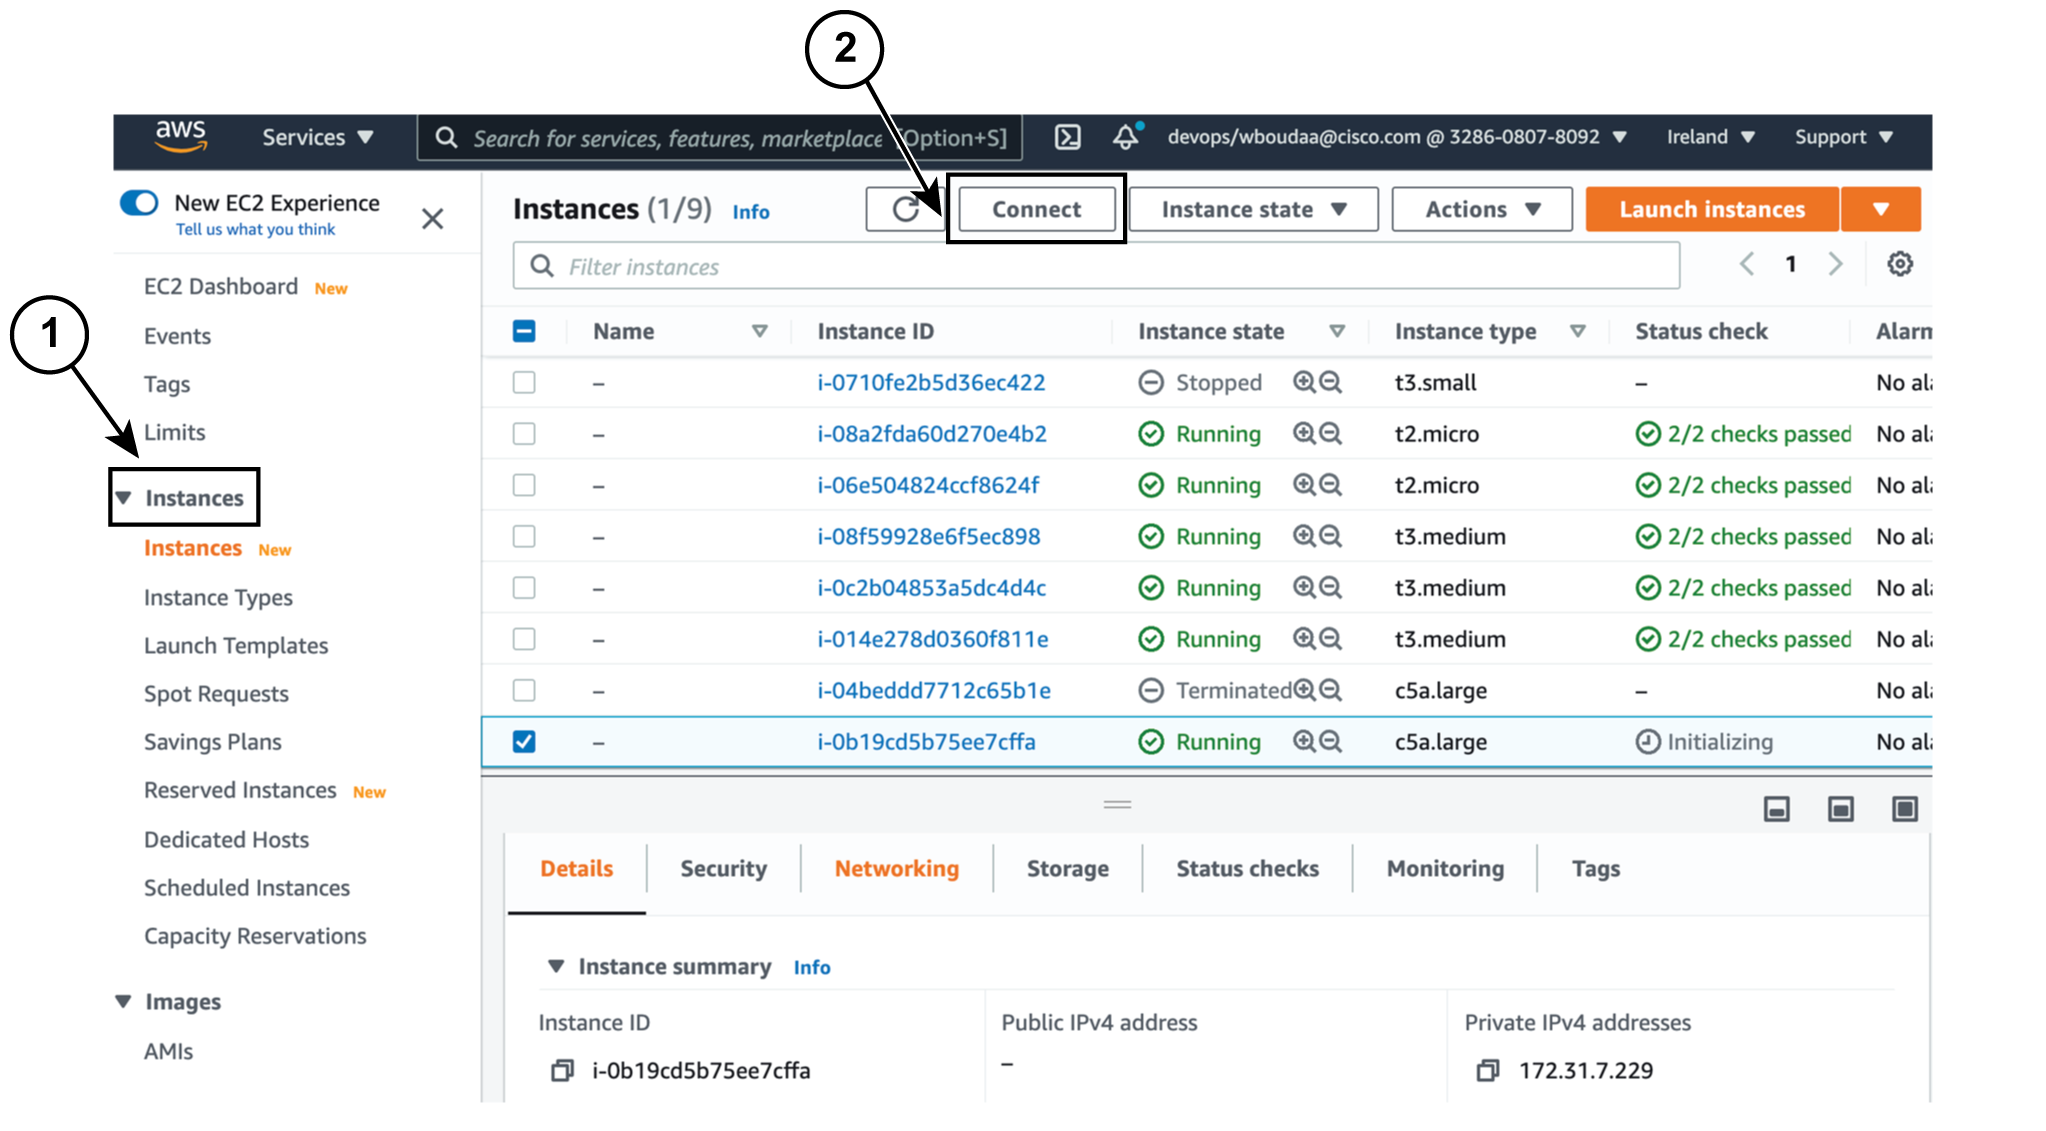Viewport: 2046px width, 1131px height.
Task: Zoom out filter for i-0c2b04853a5dc4d4c state
Action: (1330, 587)
